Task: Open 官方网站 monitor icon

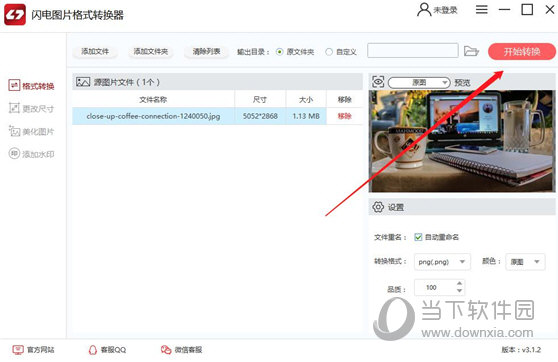Action: point(18,350)
